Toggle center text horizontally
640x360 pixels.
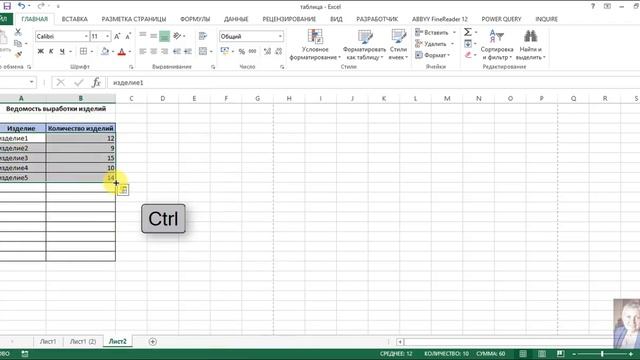point(153,51)
